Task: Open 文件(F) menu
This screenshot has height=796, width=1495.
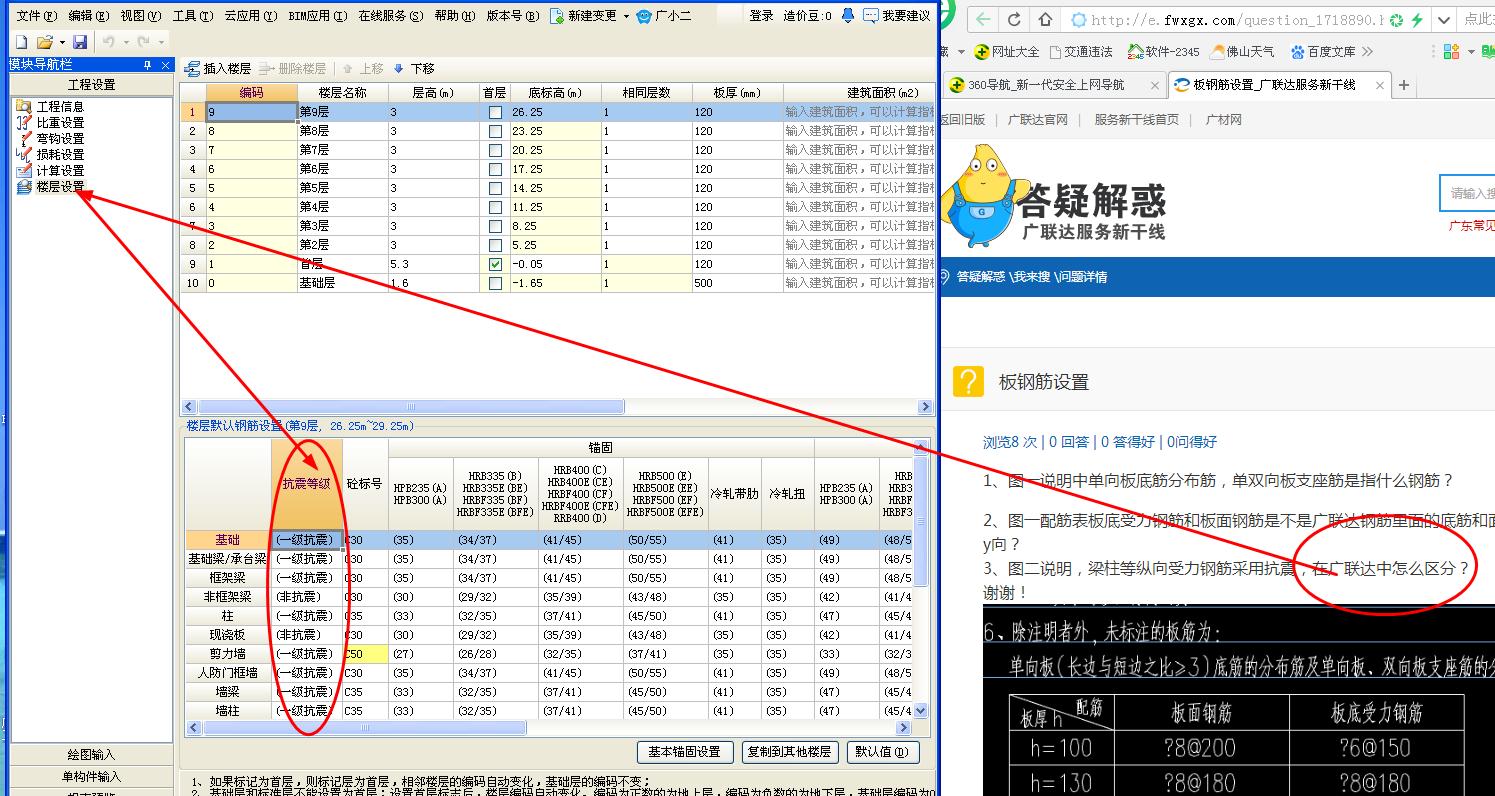Action: (x=37, y=16)
